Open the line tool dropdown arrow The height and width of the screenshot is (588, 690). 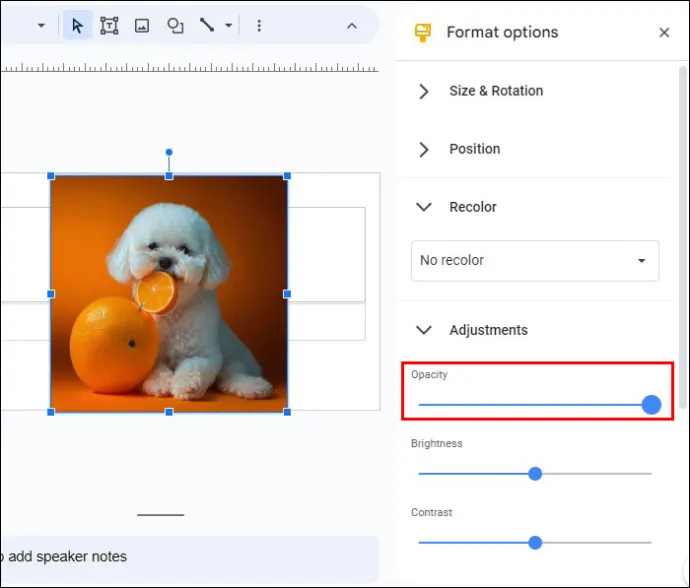(228, 26)
